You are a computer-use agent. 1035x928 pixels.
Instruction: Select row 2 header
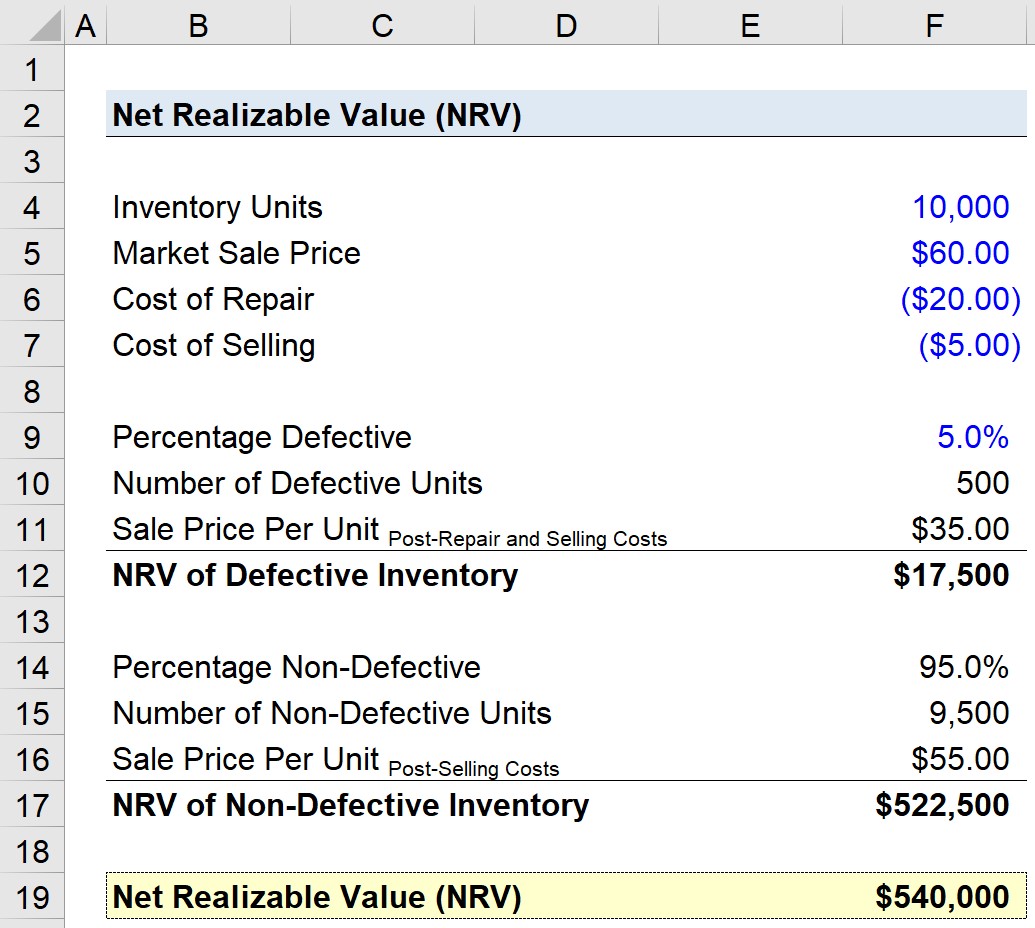pyautogui.click(x=32, y=114)
